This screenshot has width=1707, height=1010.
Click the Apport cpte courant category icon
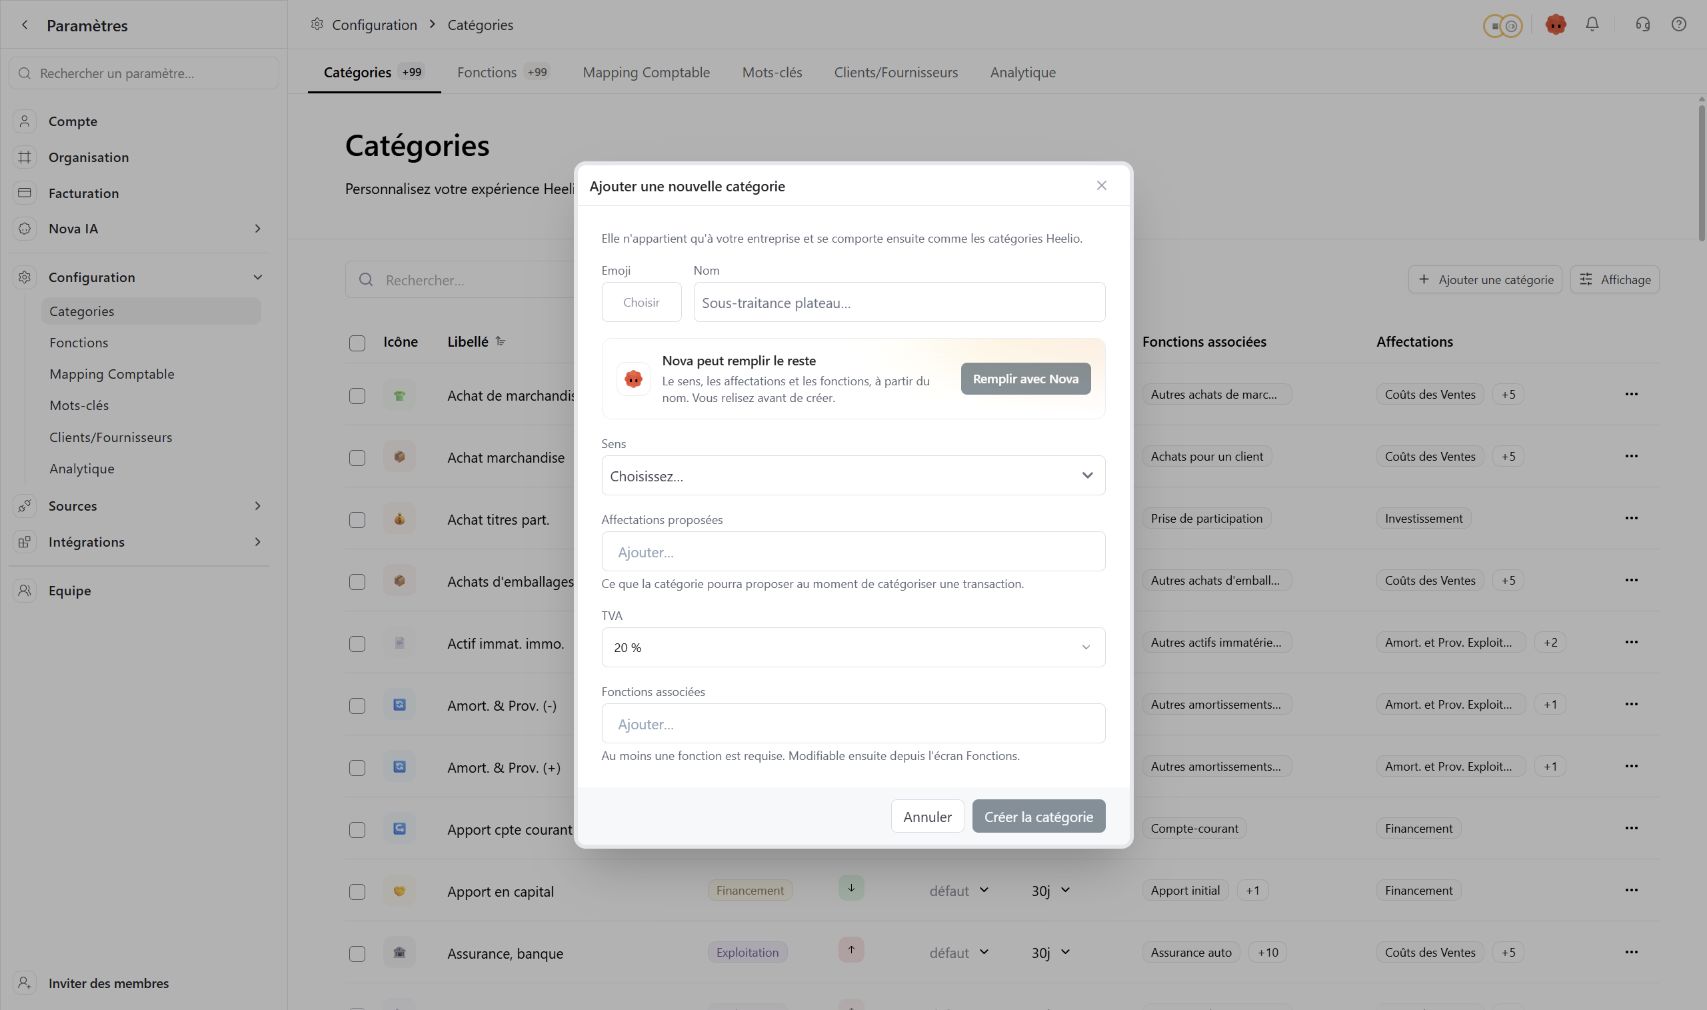399,829
